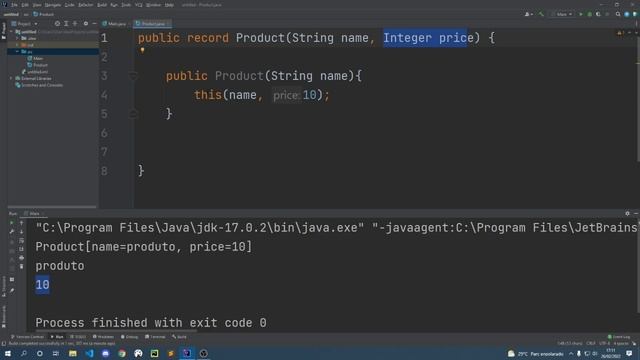Select the Main class in project tree
Viewport: 640px width, 360px height.
click(35, 58)
